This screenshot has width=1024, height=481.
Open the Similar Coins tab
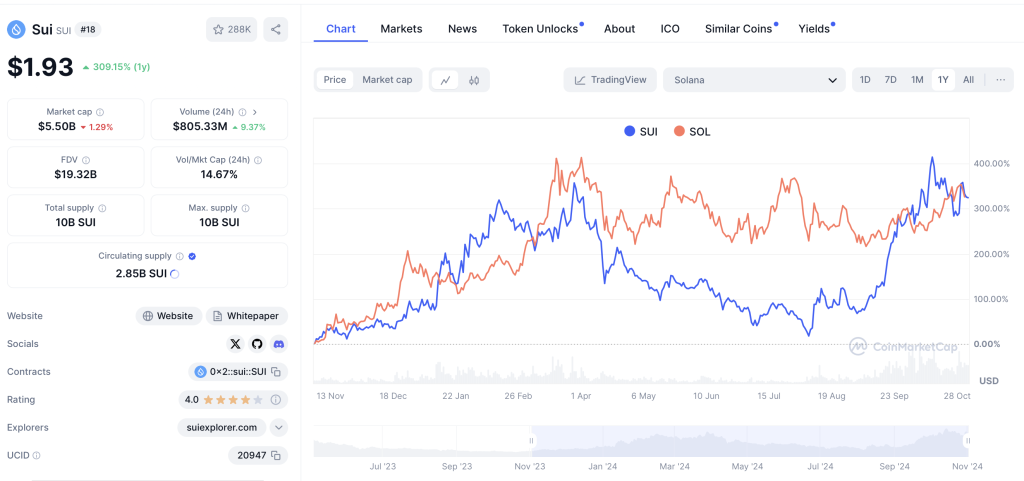coord(739,29)
